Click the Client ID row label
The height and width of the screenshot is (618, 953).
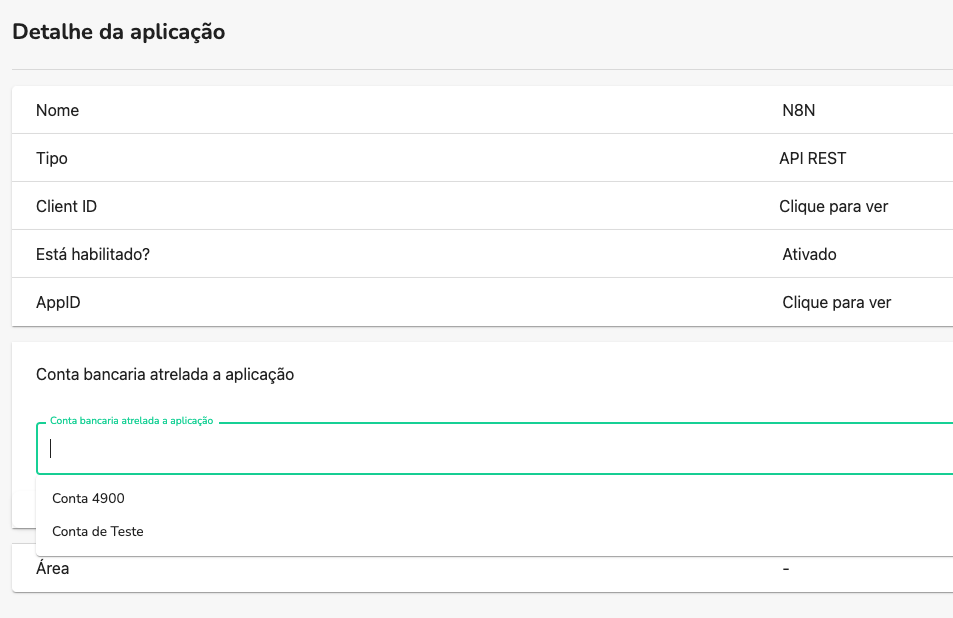pyautogui.click(x=66, y=206)
